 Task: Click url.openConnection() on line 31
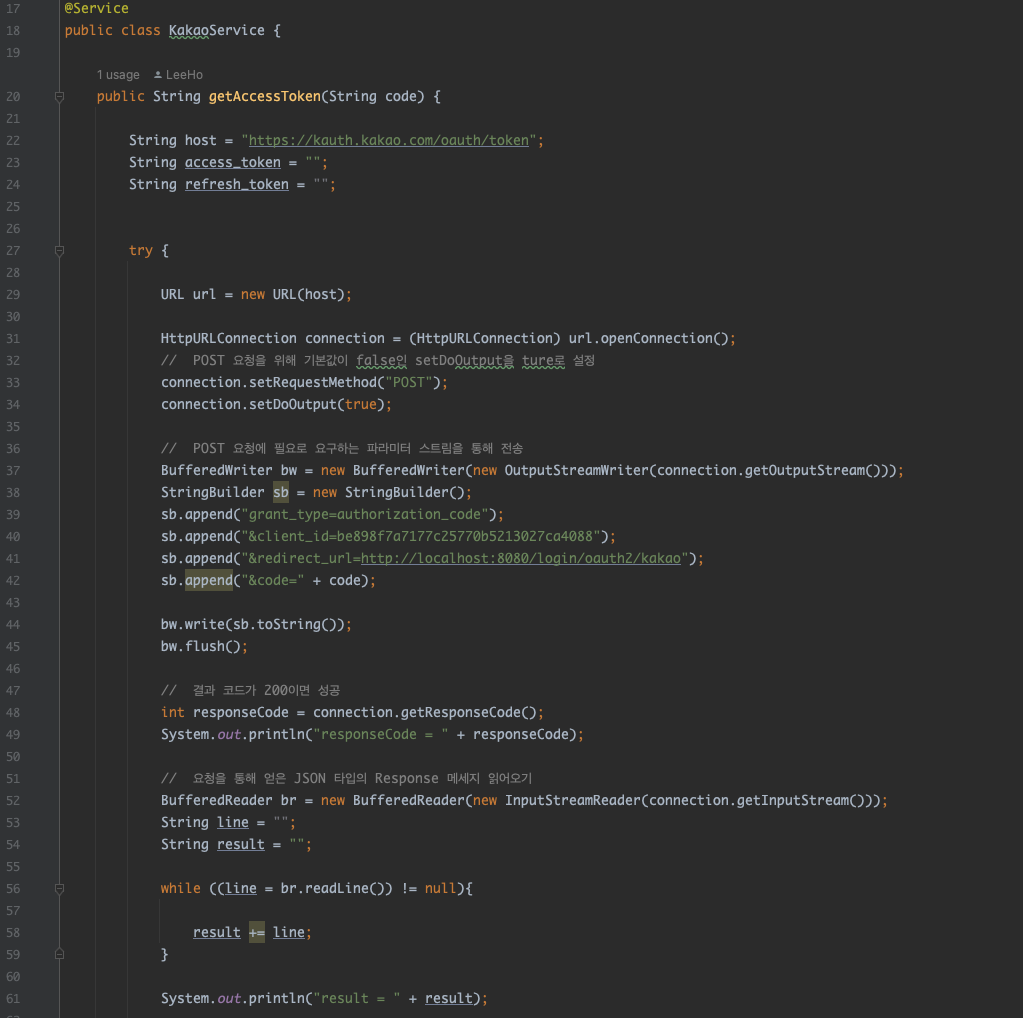[x=649, y=339]
